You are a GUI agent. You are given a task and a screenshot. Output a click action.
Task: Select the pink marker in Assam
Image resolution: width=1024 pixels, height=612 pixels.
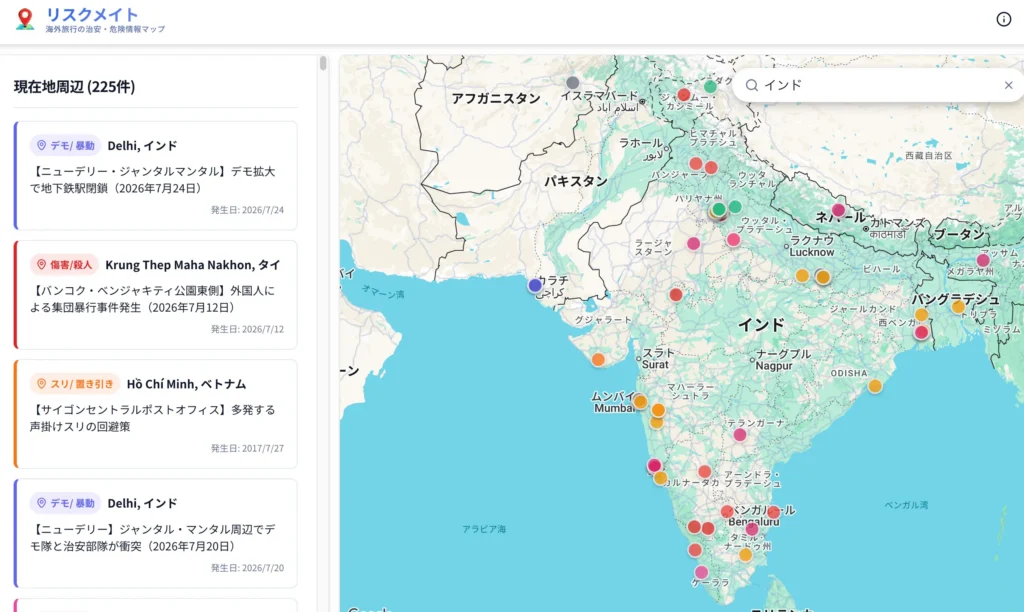tap(983, 260)
